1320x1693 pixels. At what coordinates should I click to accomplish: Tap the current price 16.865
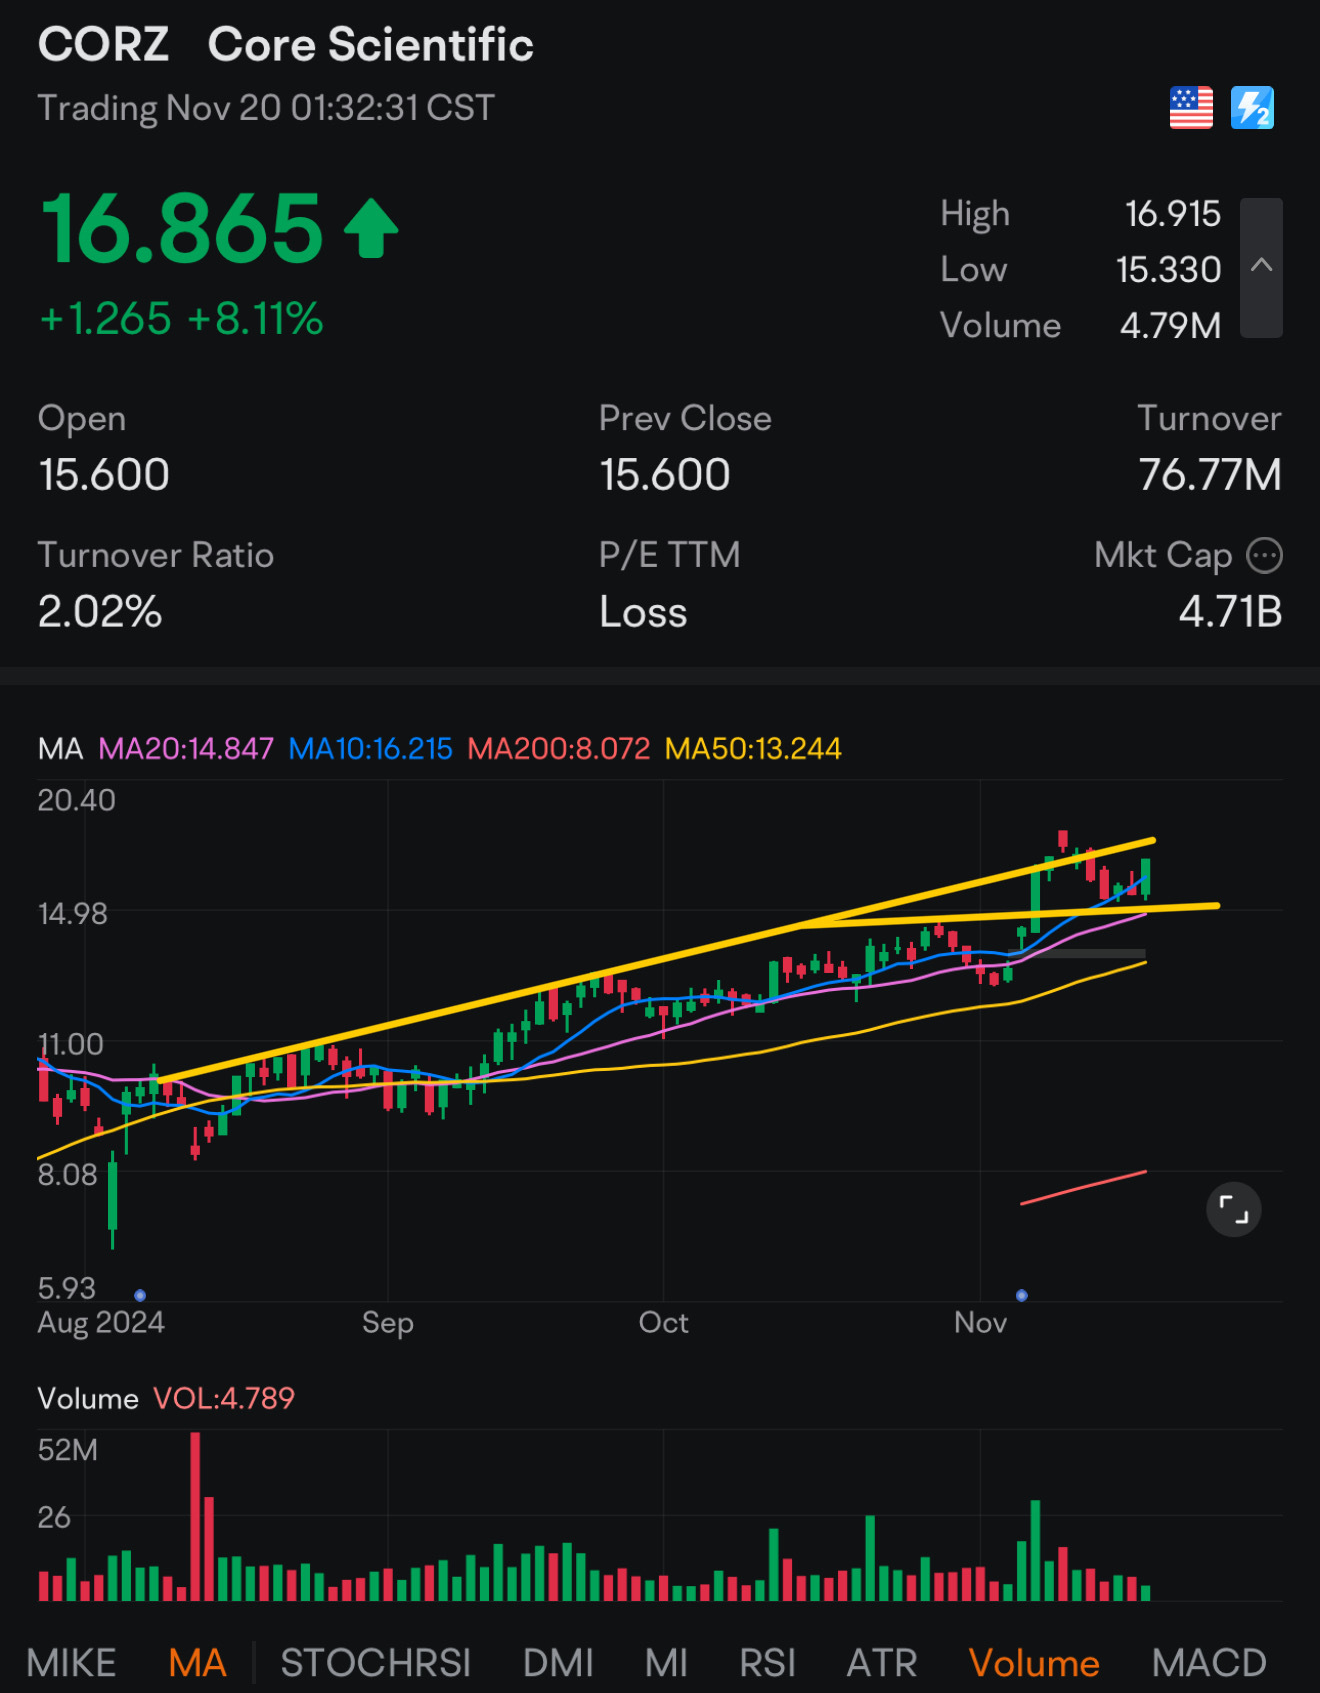(x=182, y=230)
